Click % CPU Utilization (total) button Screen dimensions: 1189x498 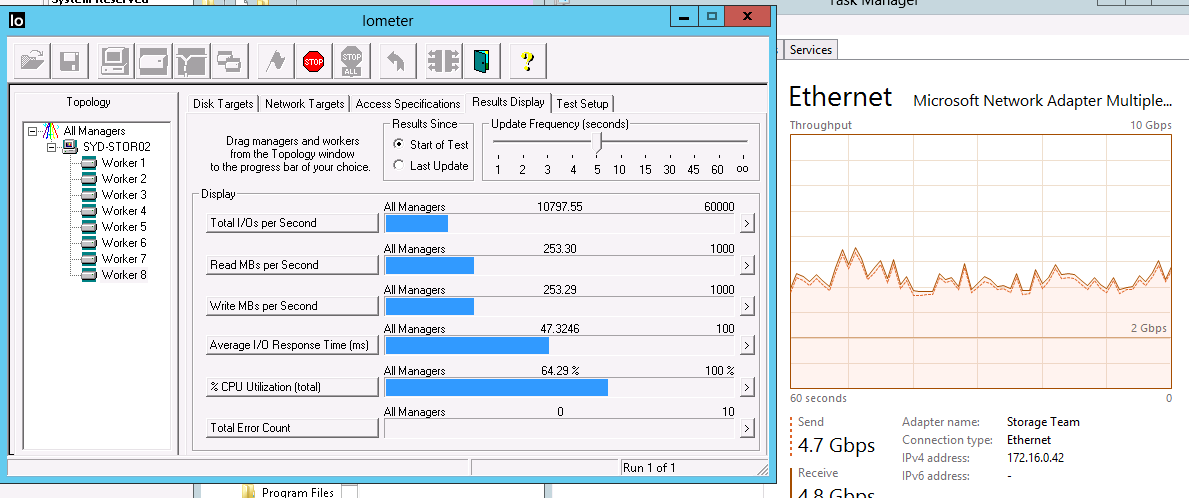coord(293,387)
